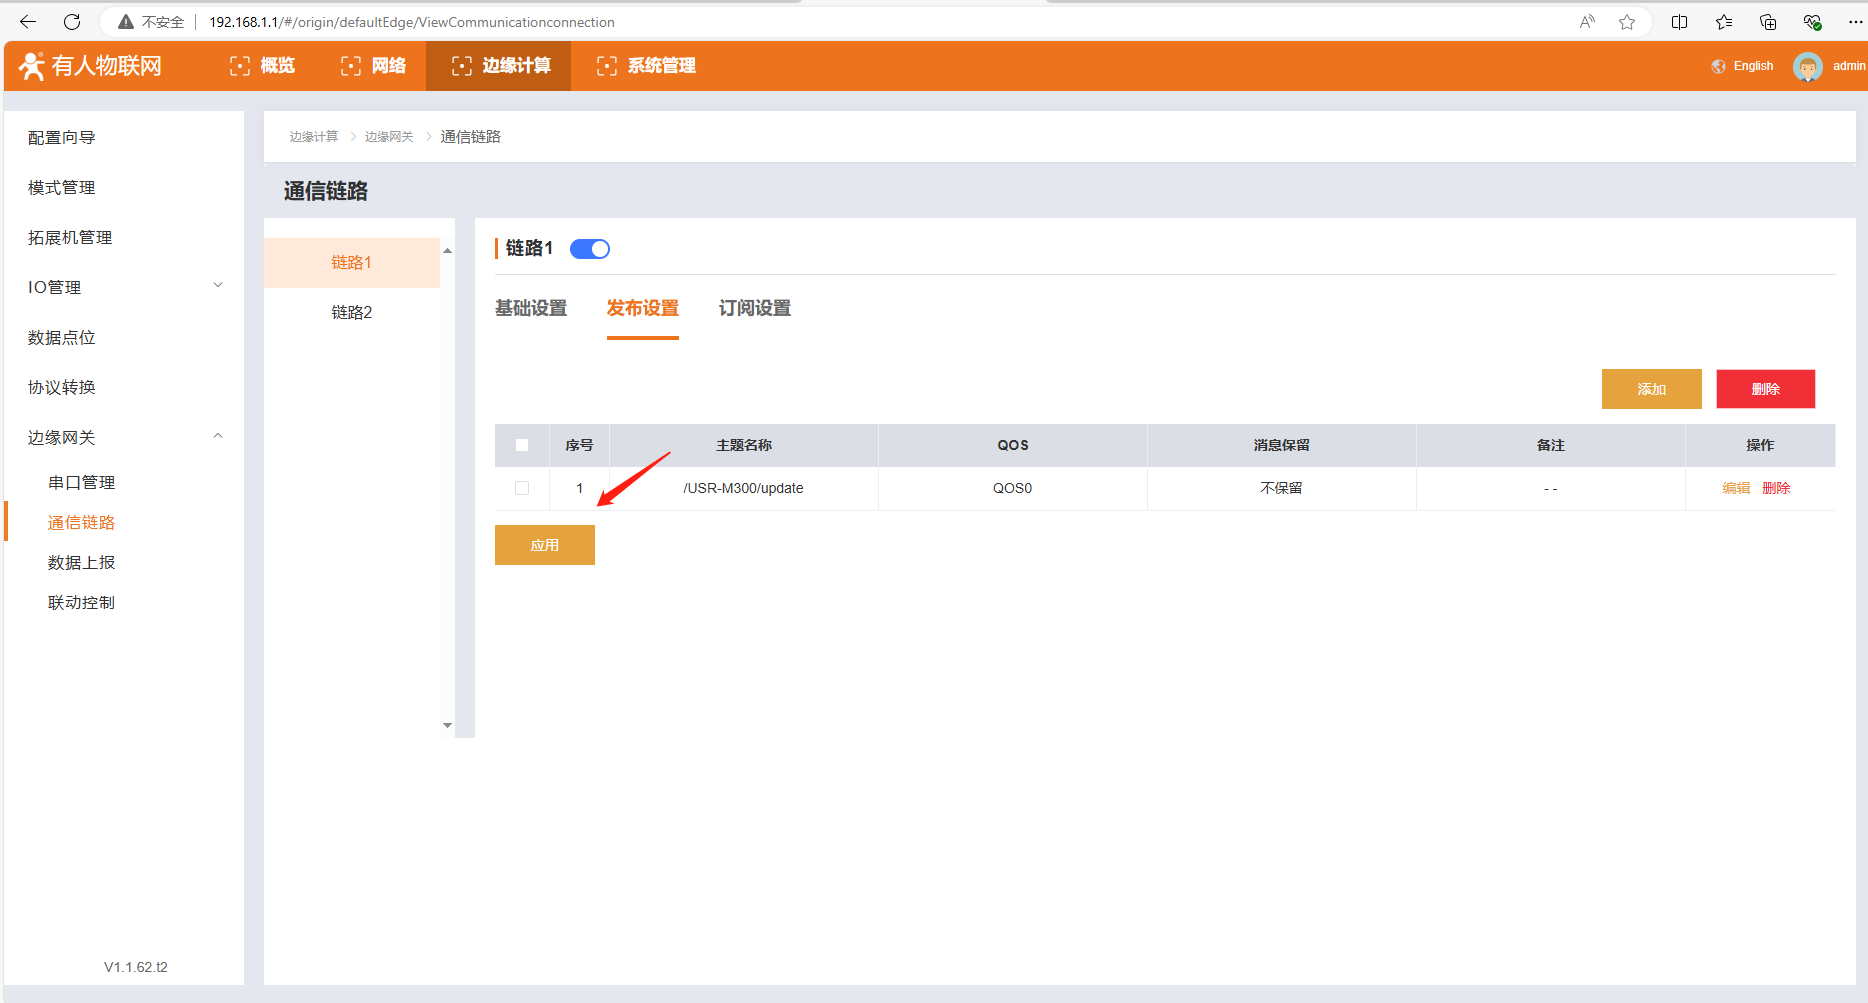The image size is (1868, 1003).
Task: Click the 应用 apply button
Action: tap(545, 545)
